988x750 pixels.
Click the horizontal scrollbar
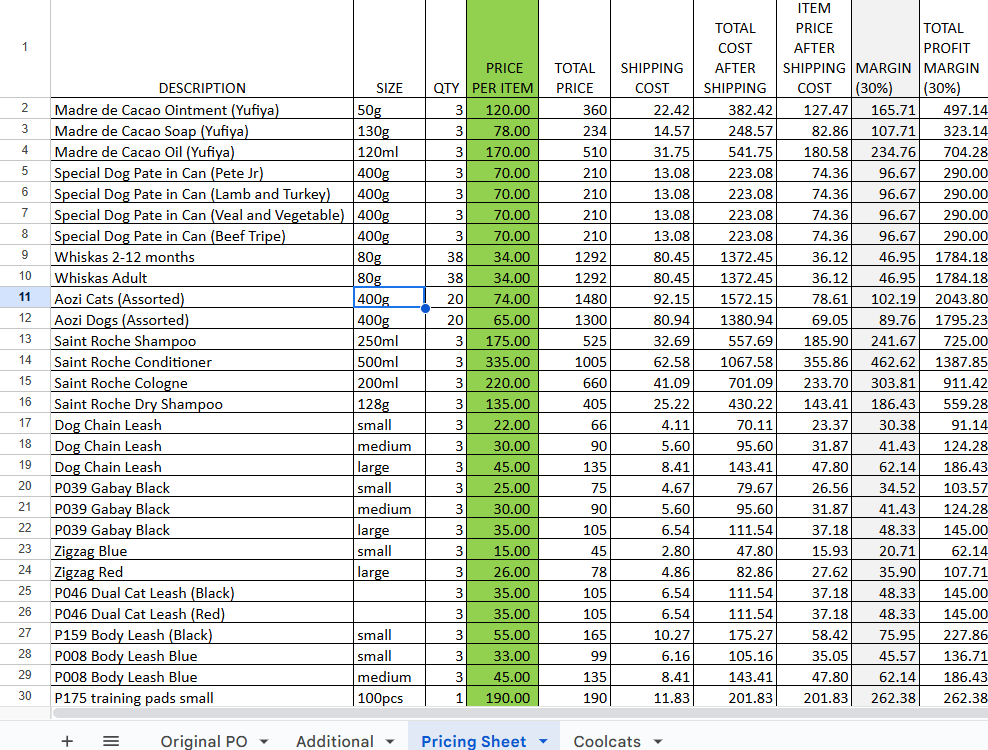(520, 713)
